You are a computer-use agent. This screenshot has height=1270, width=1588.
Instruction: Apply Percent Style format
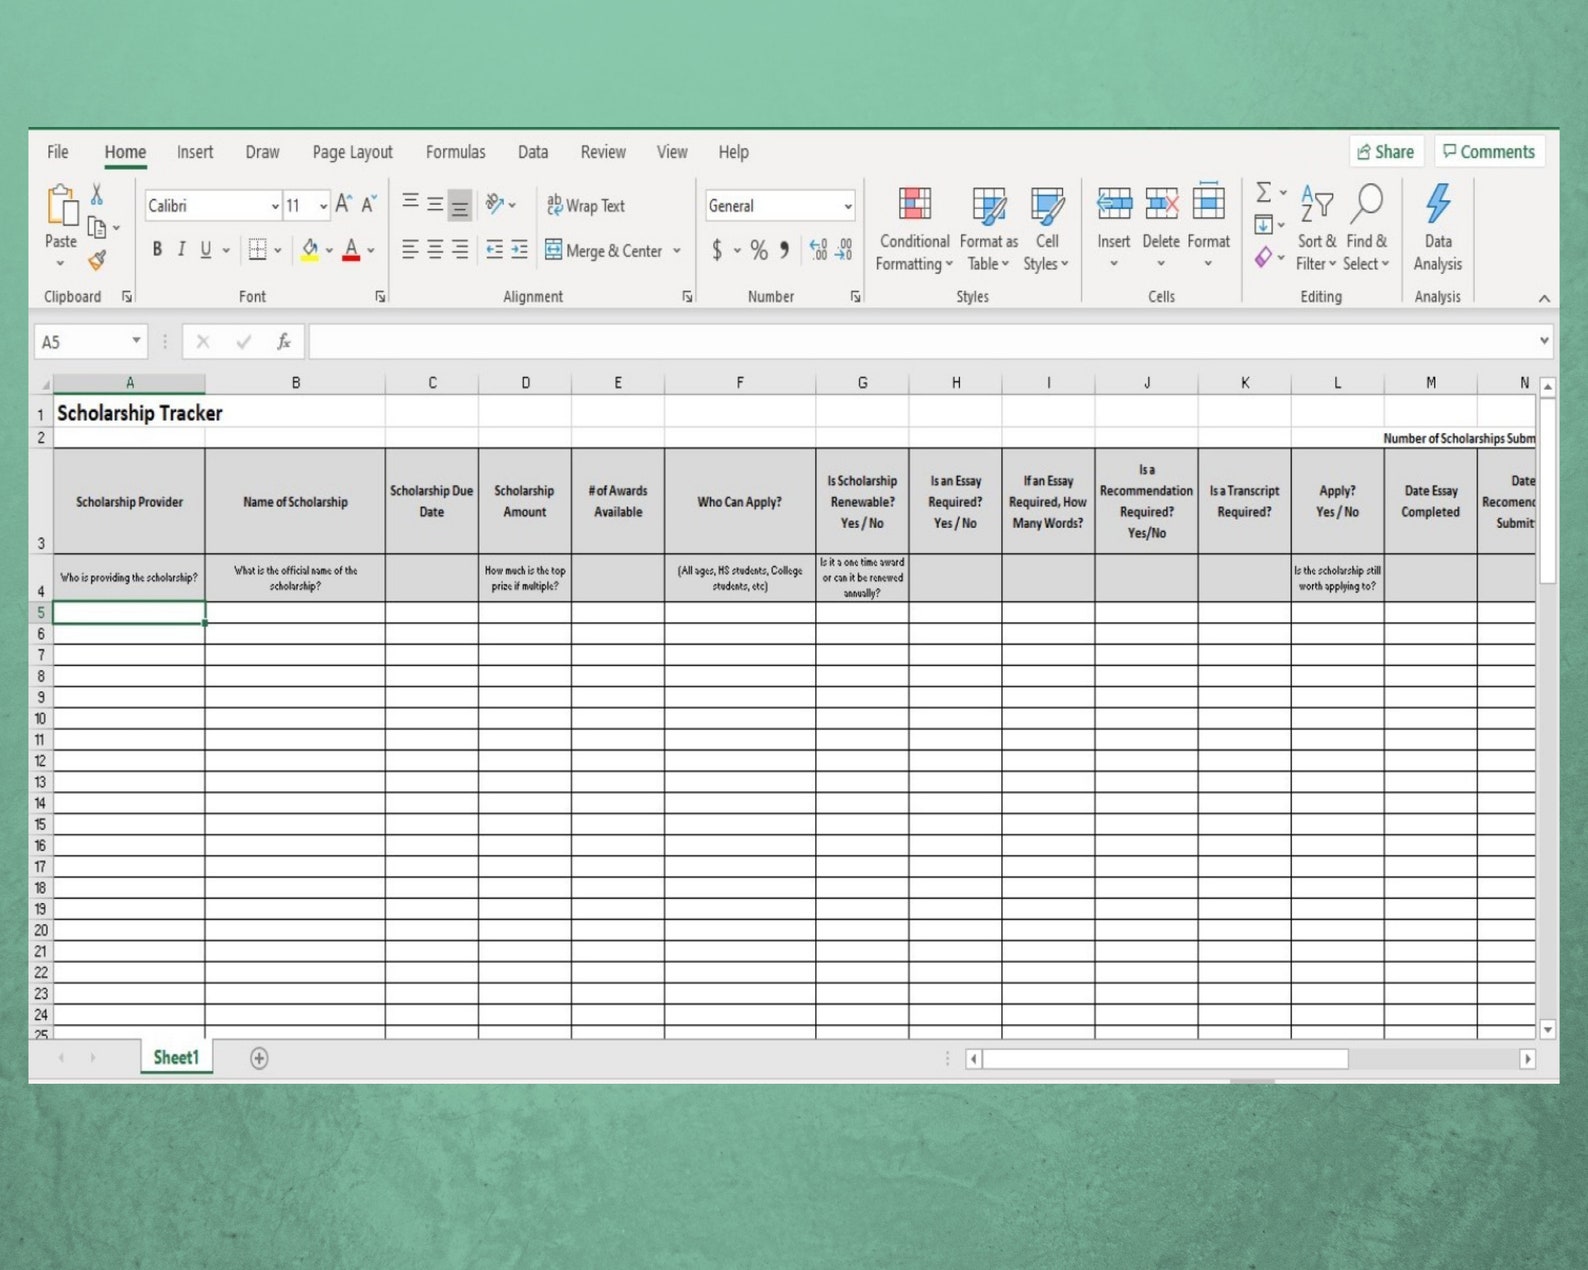[759, 250]
